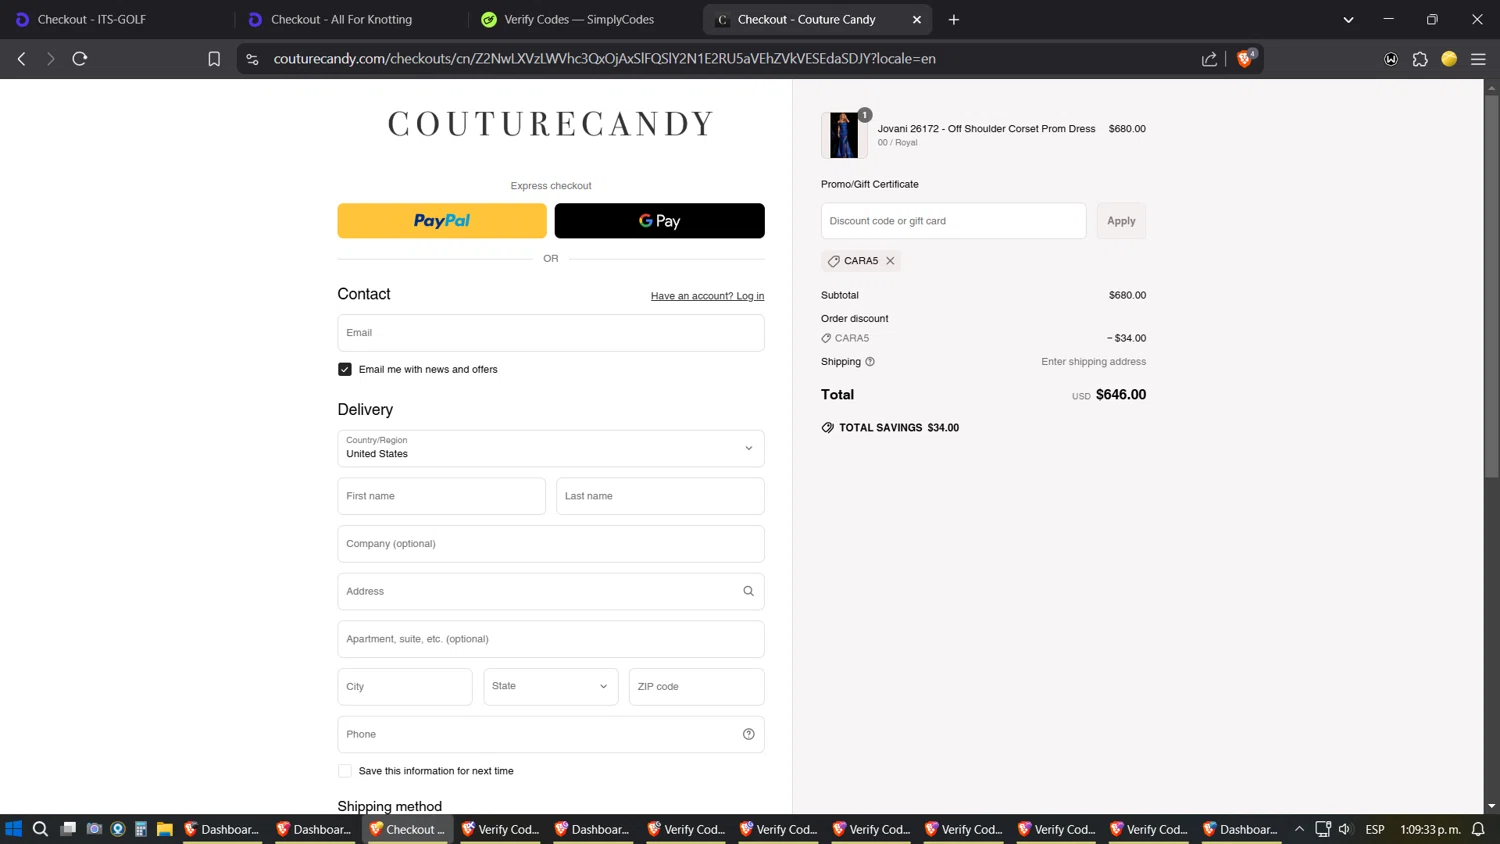Click the TOTAL SAVINGS $34.00 text
The height and width of the screenshot is (844, 1500).
pos(899,428)
